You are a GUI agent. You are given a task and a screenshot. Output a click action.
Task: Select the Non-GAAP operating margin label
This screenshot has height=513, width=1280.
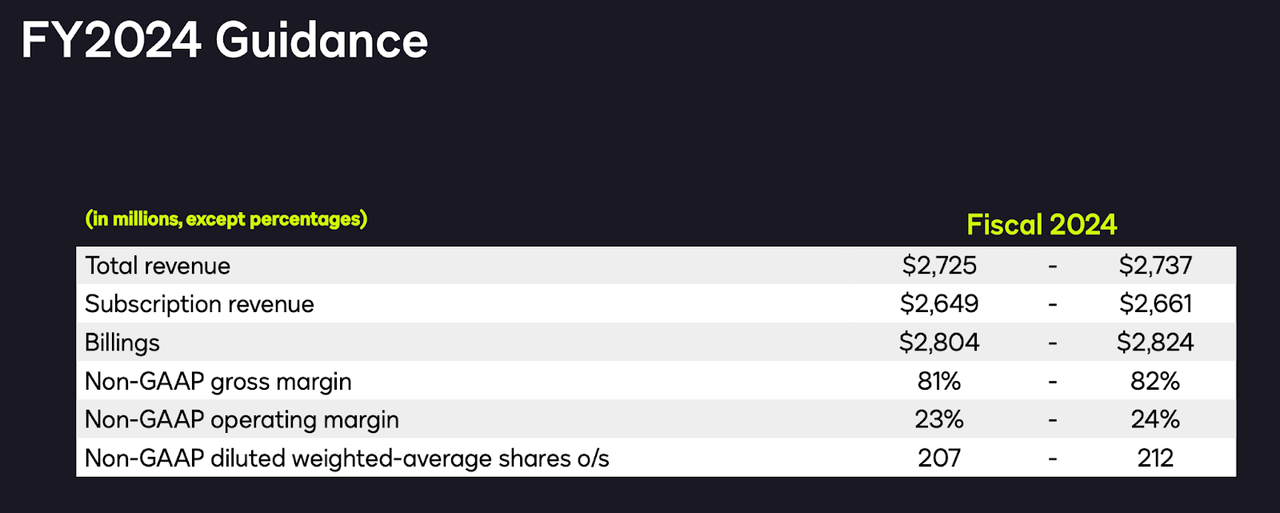[x=242, y=420]
